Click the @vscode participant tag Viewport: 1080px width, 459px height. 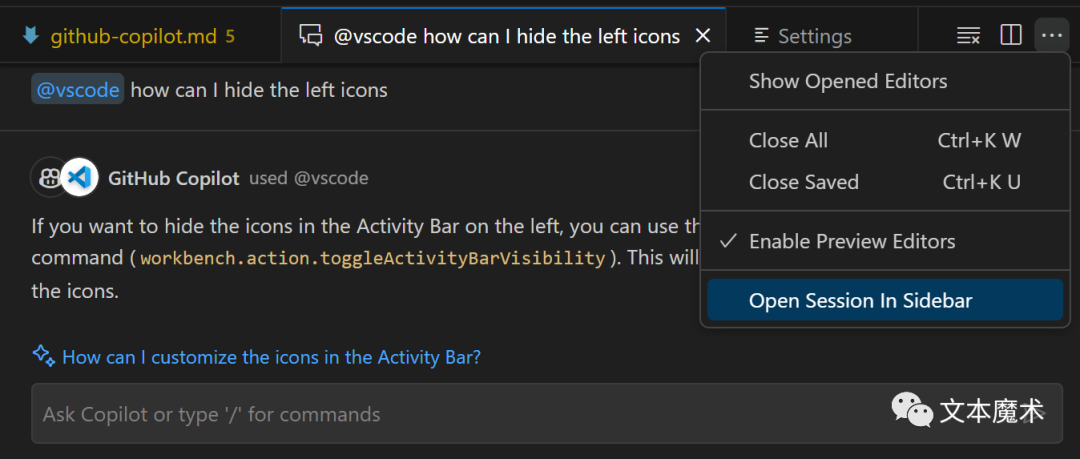tap(78, 90)
